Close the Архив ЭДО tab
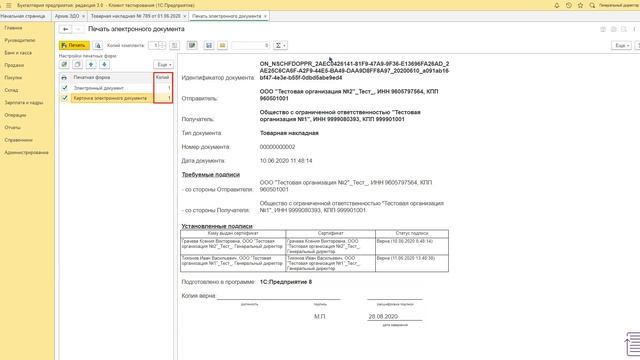This screenshot has height=360, width=640. [83, 16]
